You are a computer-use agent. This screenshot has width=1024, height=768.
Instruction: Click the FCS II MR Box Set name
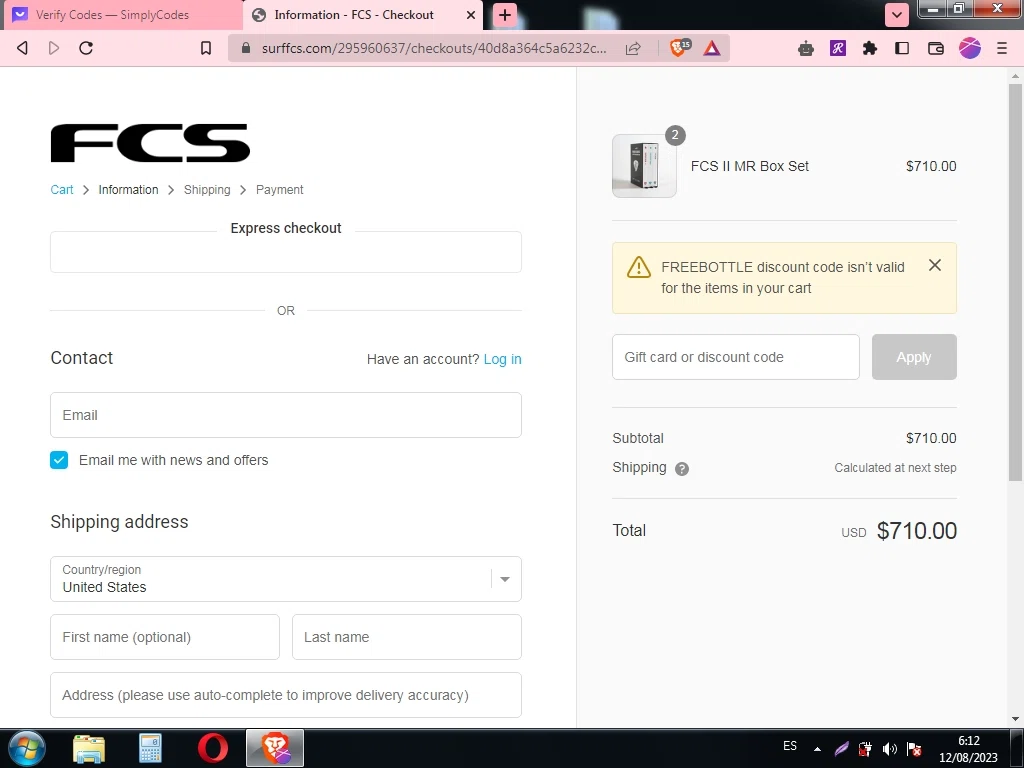(x=750, y=166)
